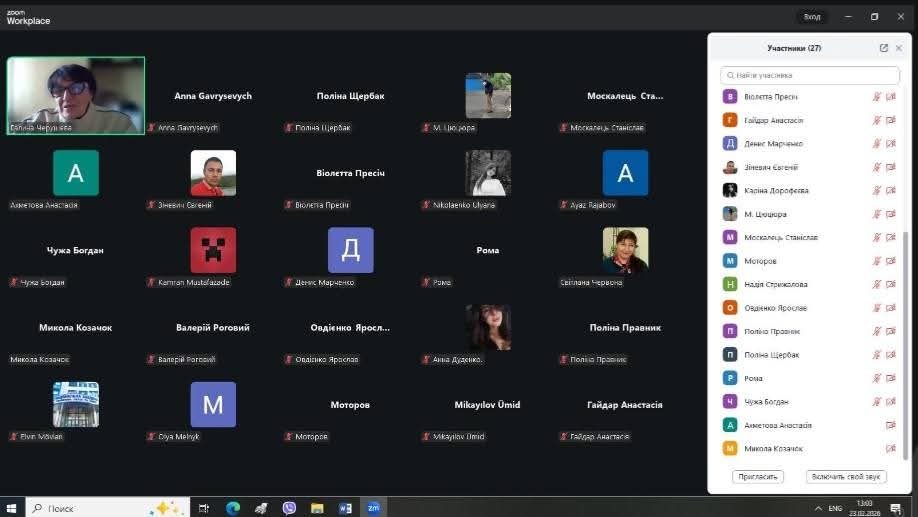Click muted mic icon for Віолетта Пресіч in list

point(877,97)
